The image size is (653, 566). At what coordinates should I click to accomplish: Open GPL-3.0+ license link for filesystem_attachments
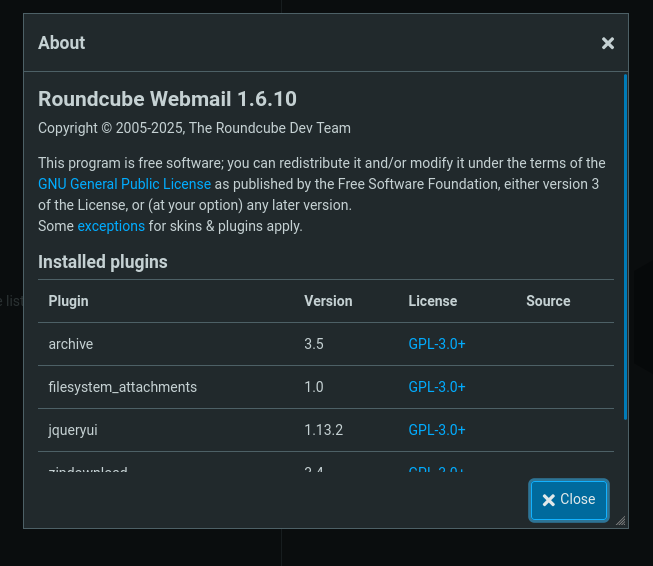437,387
